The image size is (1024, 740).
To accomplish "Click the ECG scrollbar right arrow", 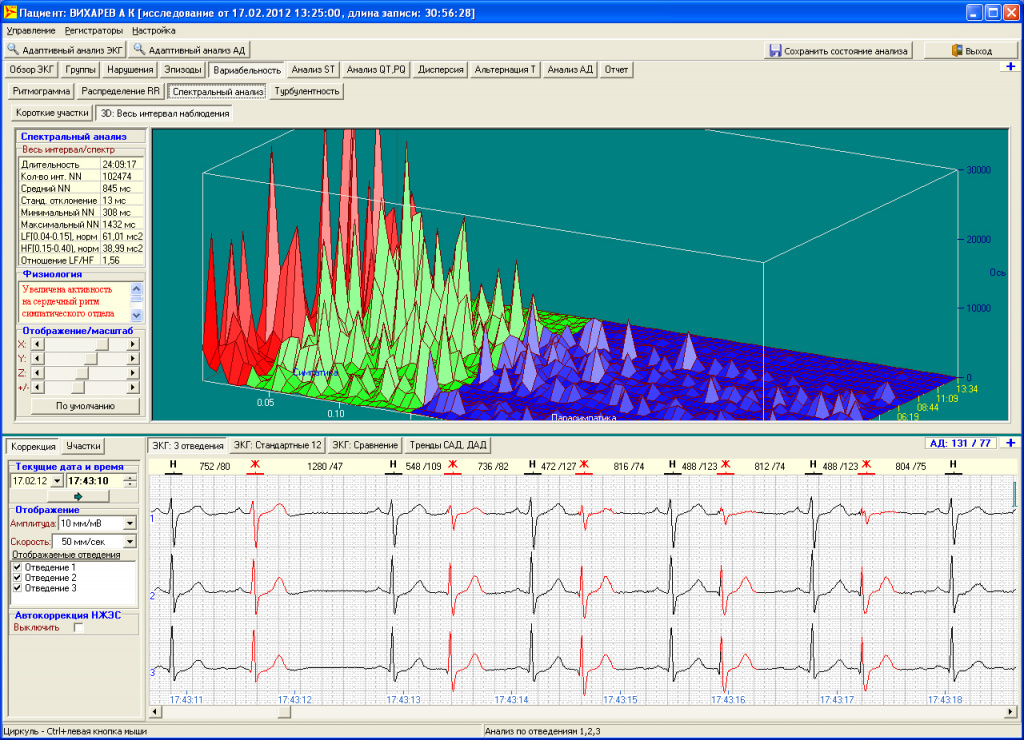I will [x=1010, y=712].
